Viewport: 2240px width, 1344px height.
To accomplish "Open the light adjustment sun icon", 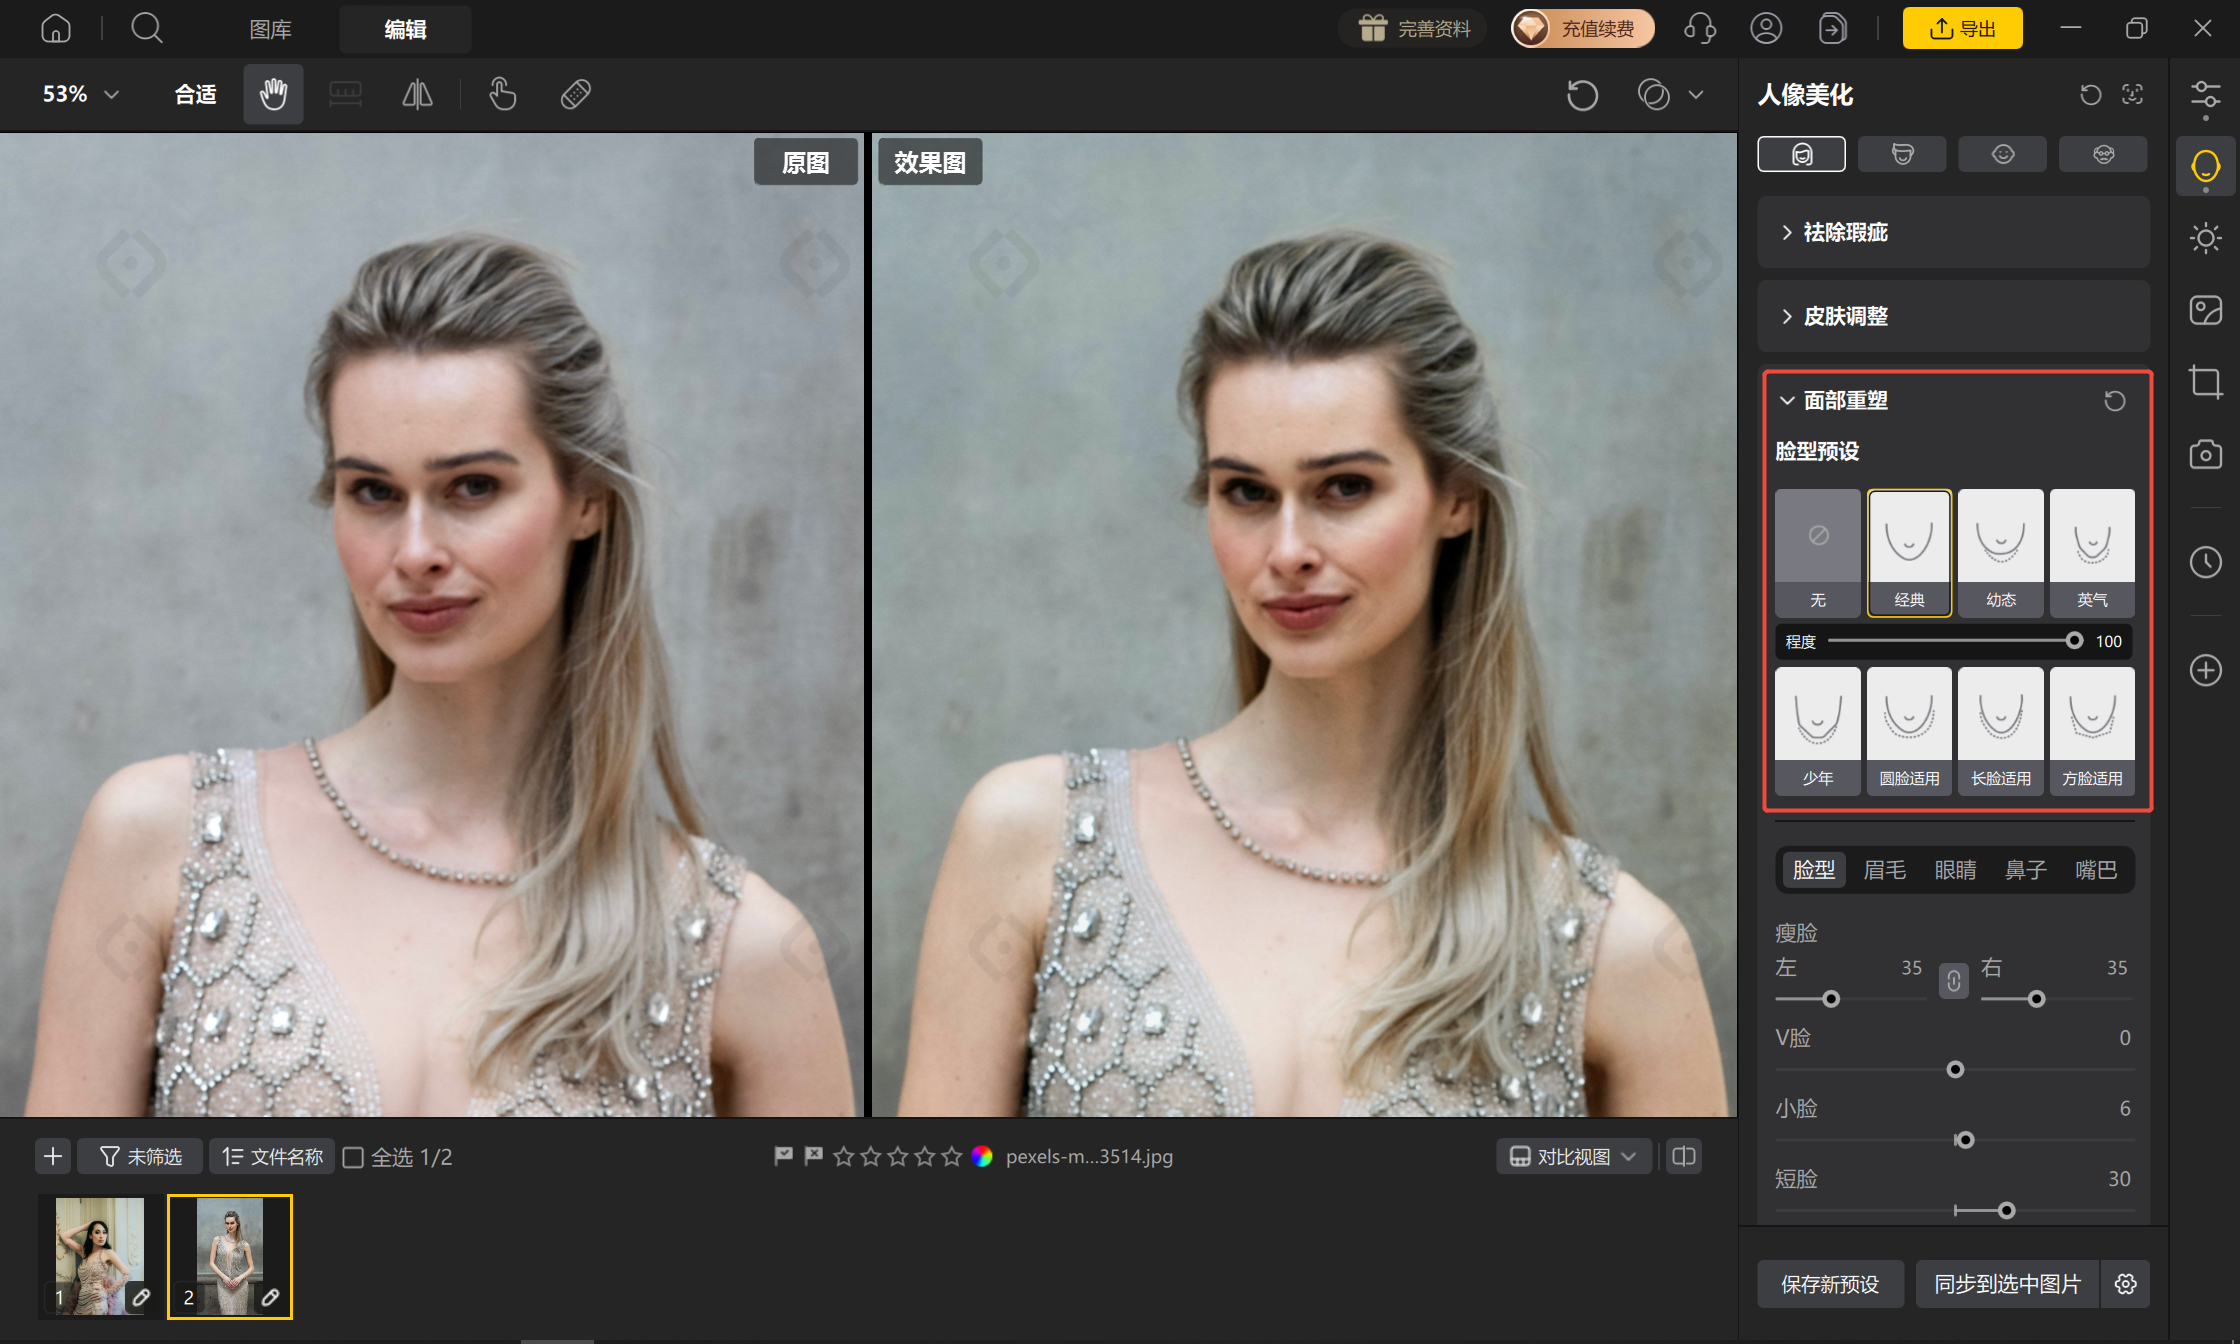I will point(2205,238).
